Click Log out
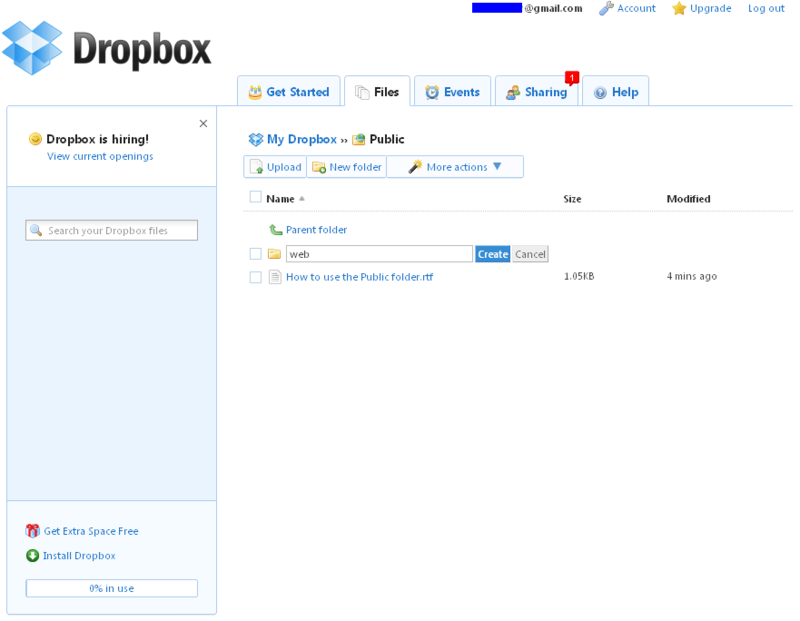 [766, 8]
